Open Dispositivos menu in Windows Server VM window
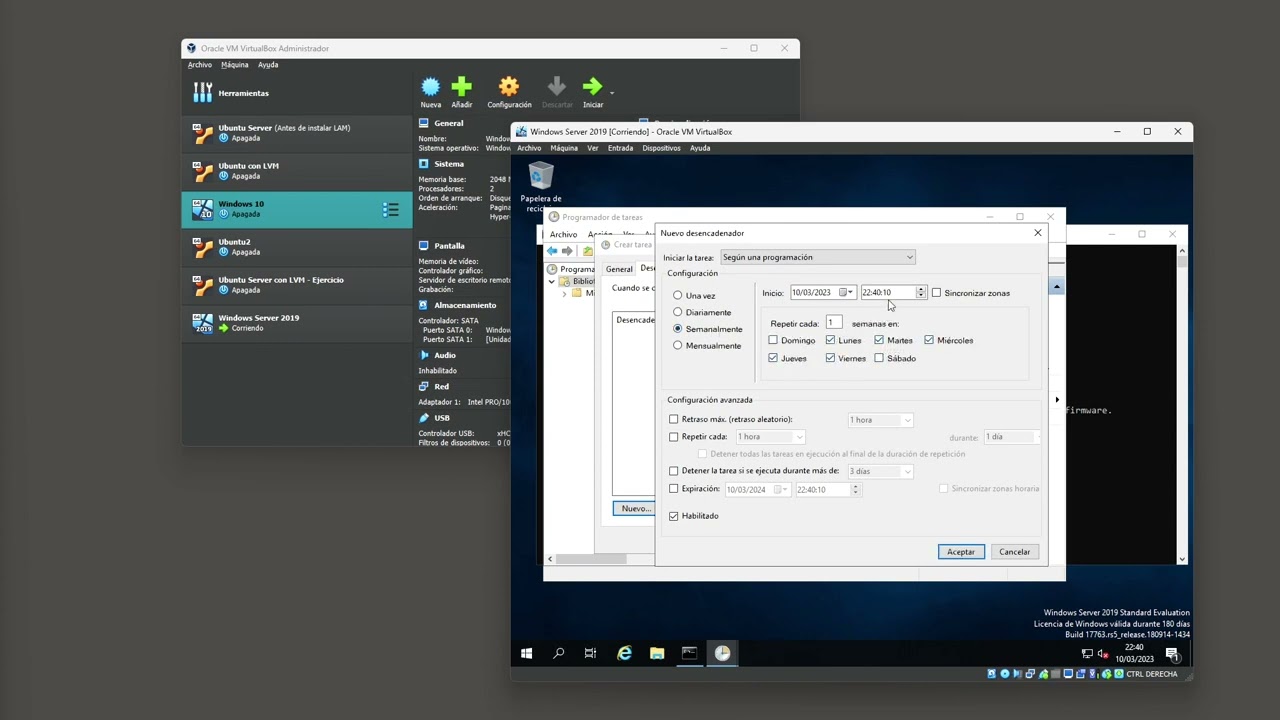 coord(661,148)
